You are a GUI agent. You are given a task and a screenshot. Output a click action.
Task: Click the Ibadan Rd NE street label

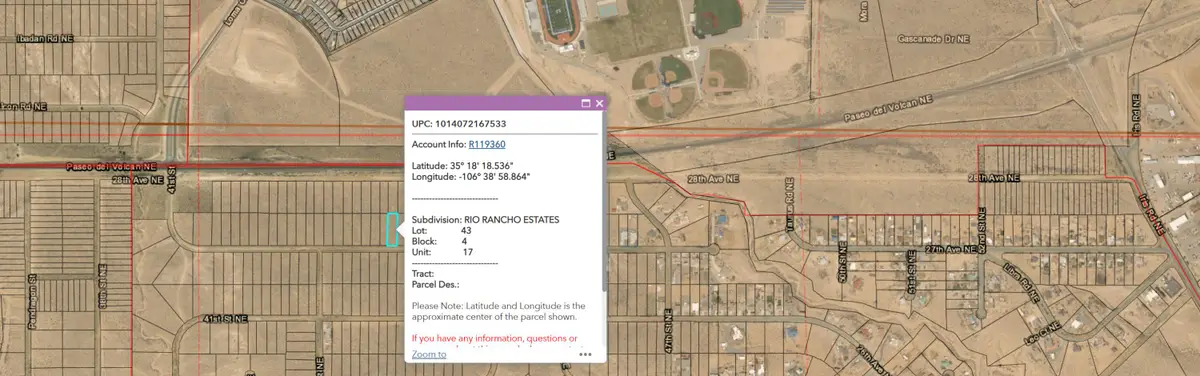pos(44,38)
